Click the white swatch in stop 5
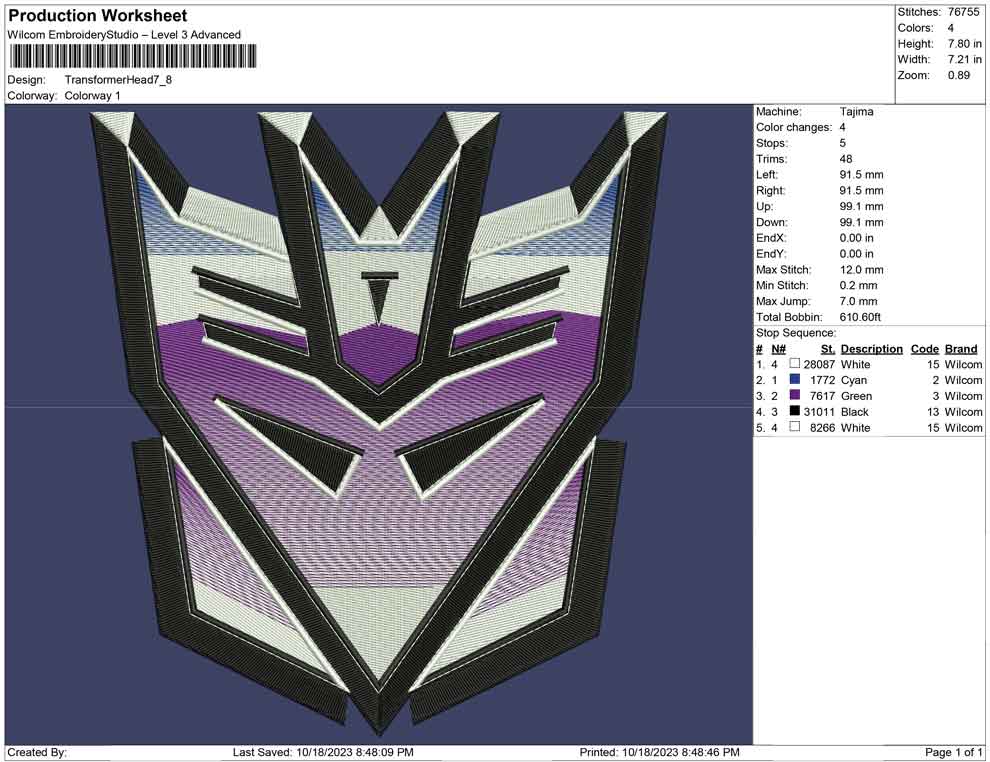The height and width of the screenshot is (762, 990). pyautogui.click(x=795, y=427)
